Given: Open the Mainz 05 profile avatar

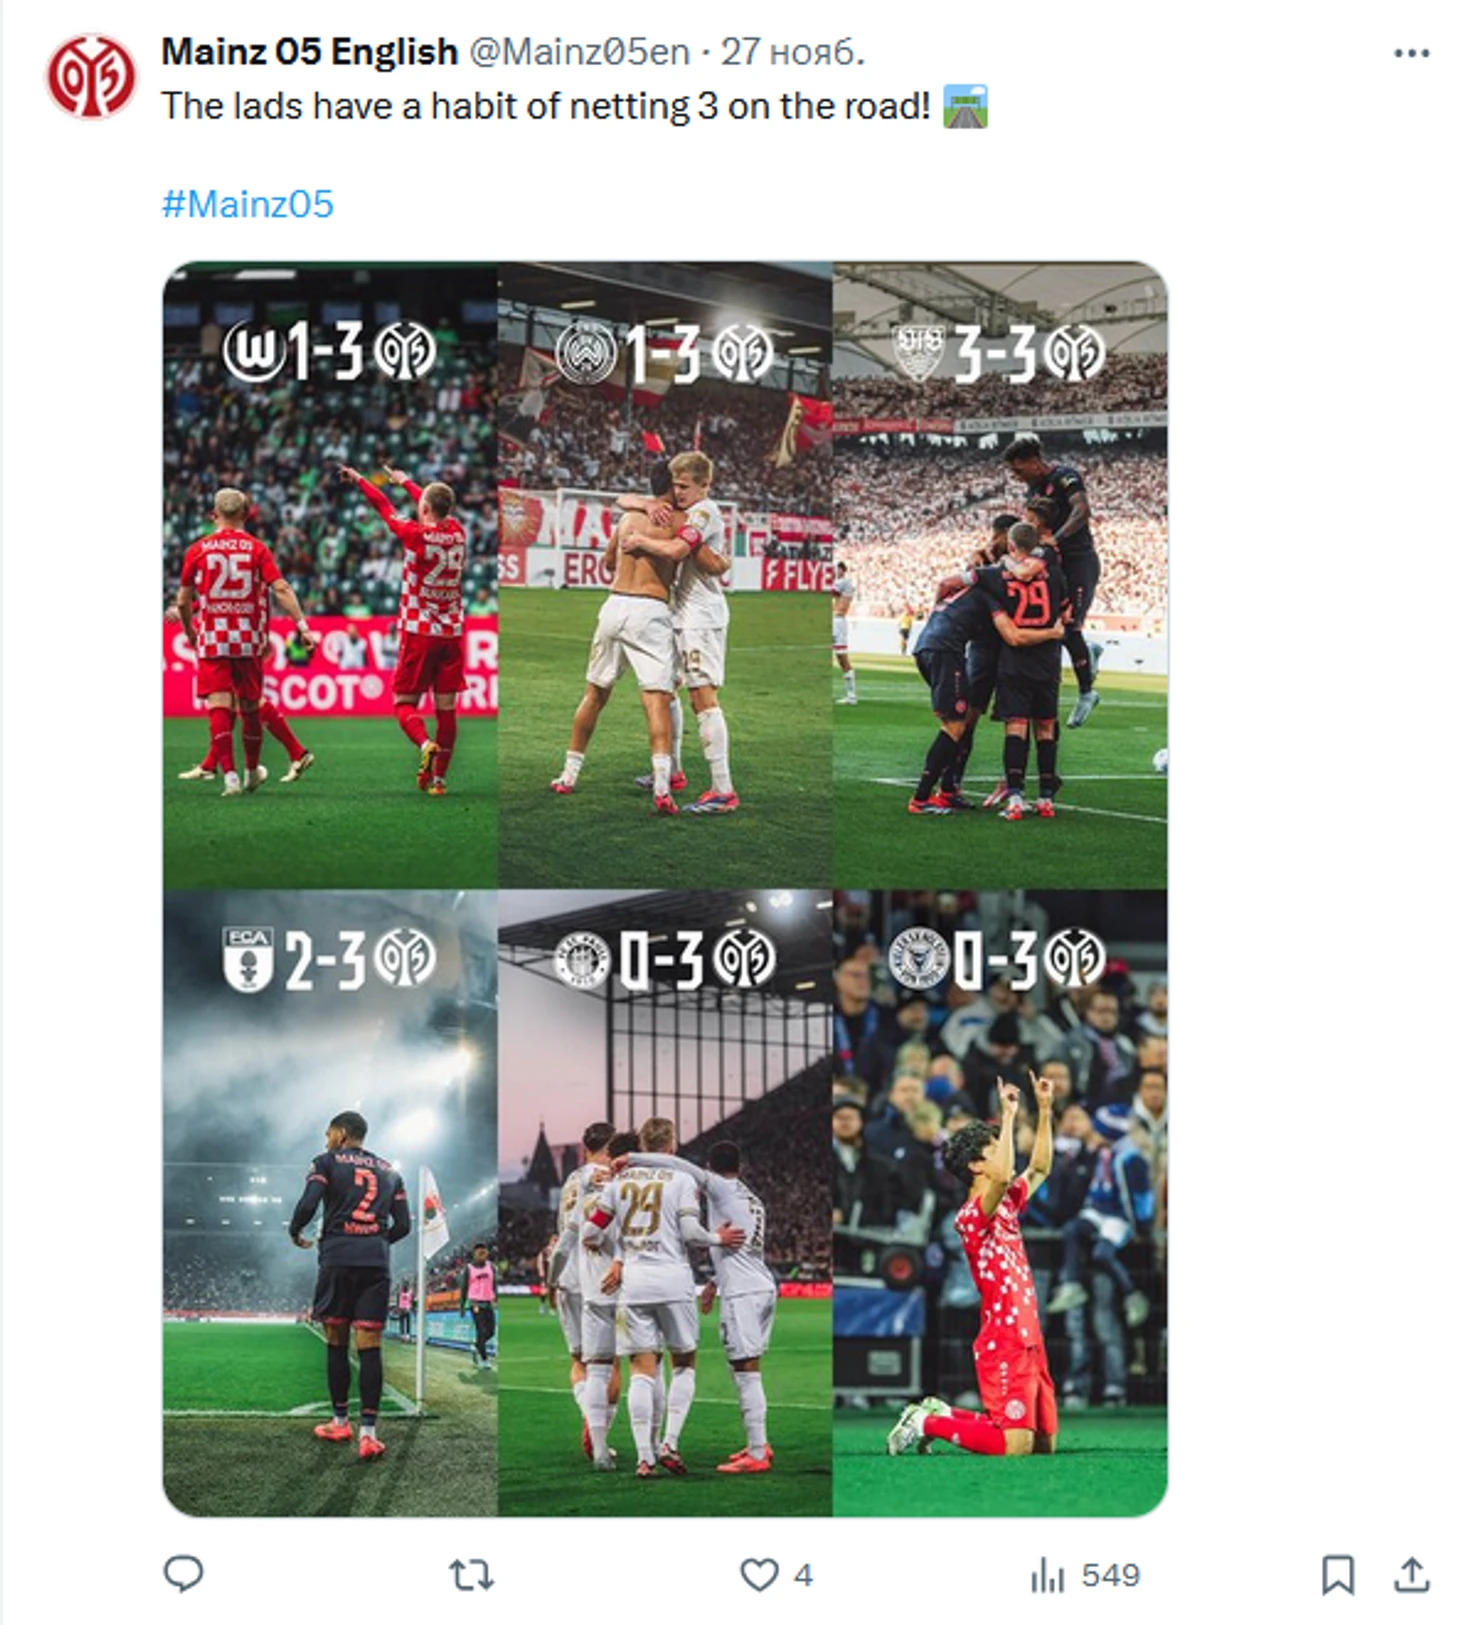Looking at the screenshot, I should pos(91,76).
